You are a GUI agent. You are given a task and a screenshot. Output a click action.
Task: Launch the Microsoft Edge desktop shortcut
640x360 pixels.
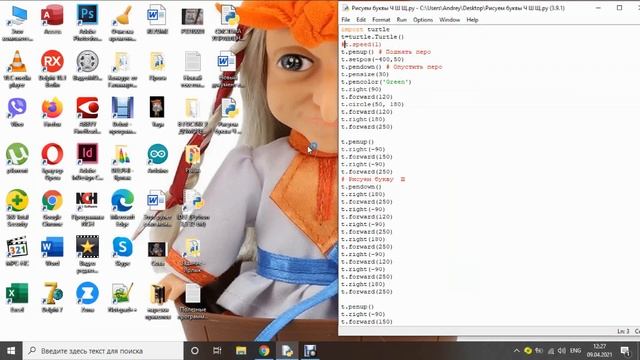click(x=122, y=208)
